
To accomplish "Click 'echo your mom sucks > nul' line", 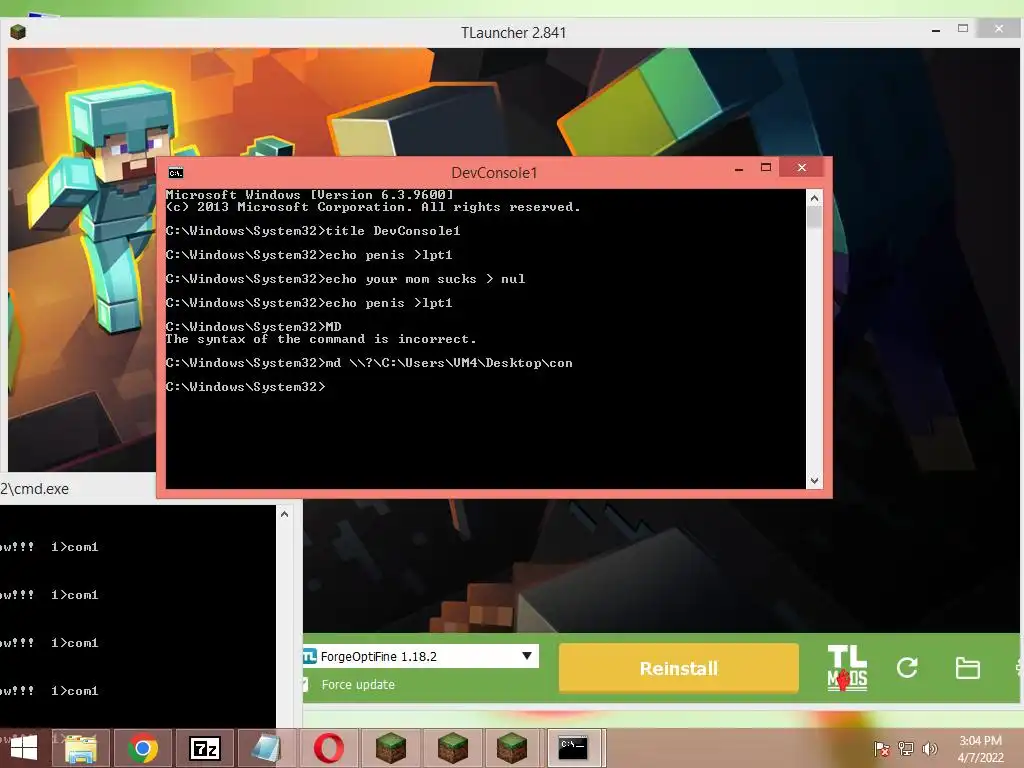I will tap(345, 280).
